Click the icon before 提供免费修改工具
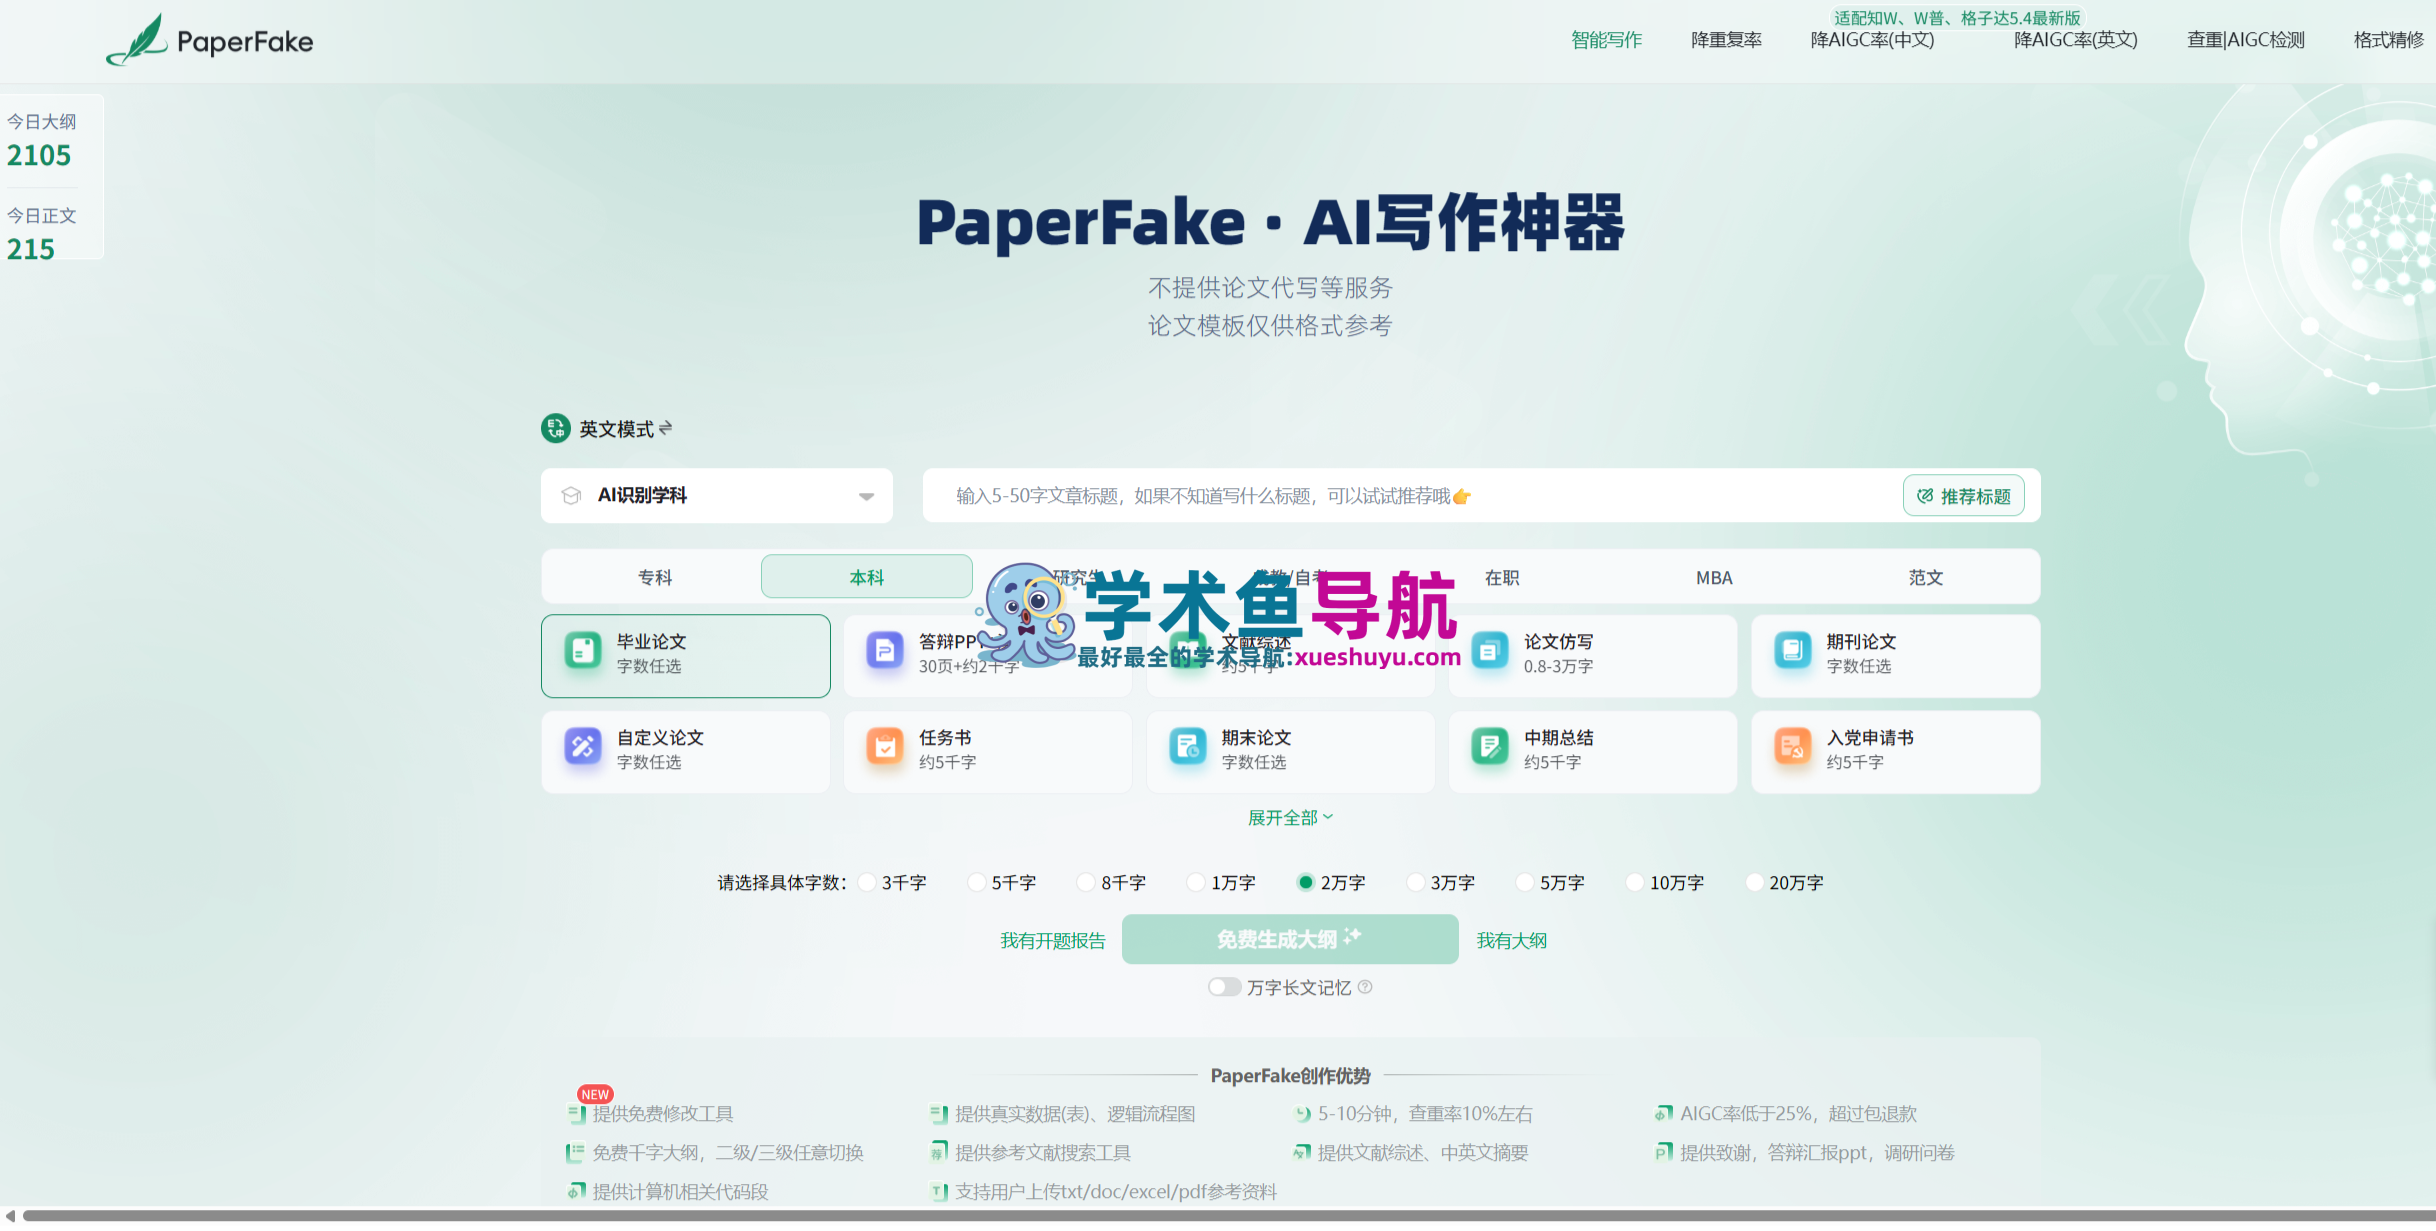This screenshot has height=1231, width=2436. pos(576,1114)
